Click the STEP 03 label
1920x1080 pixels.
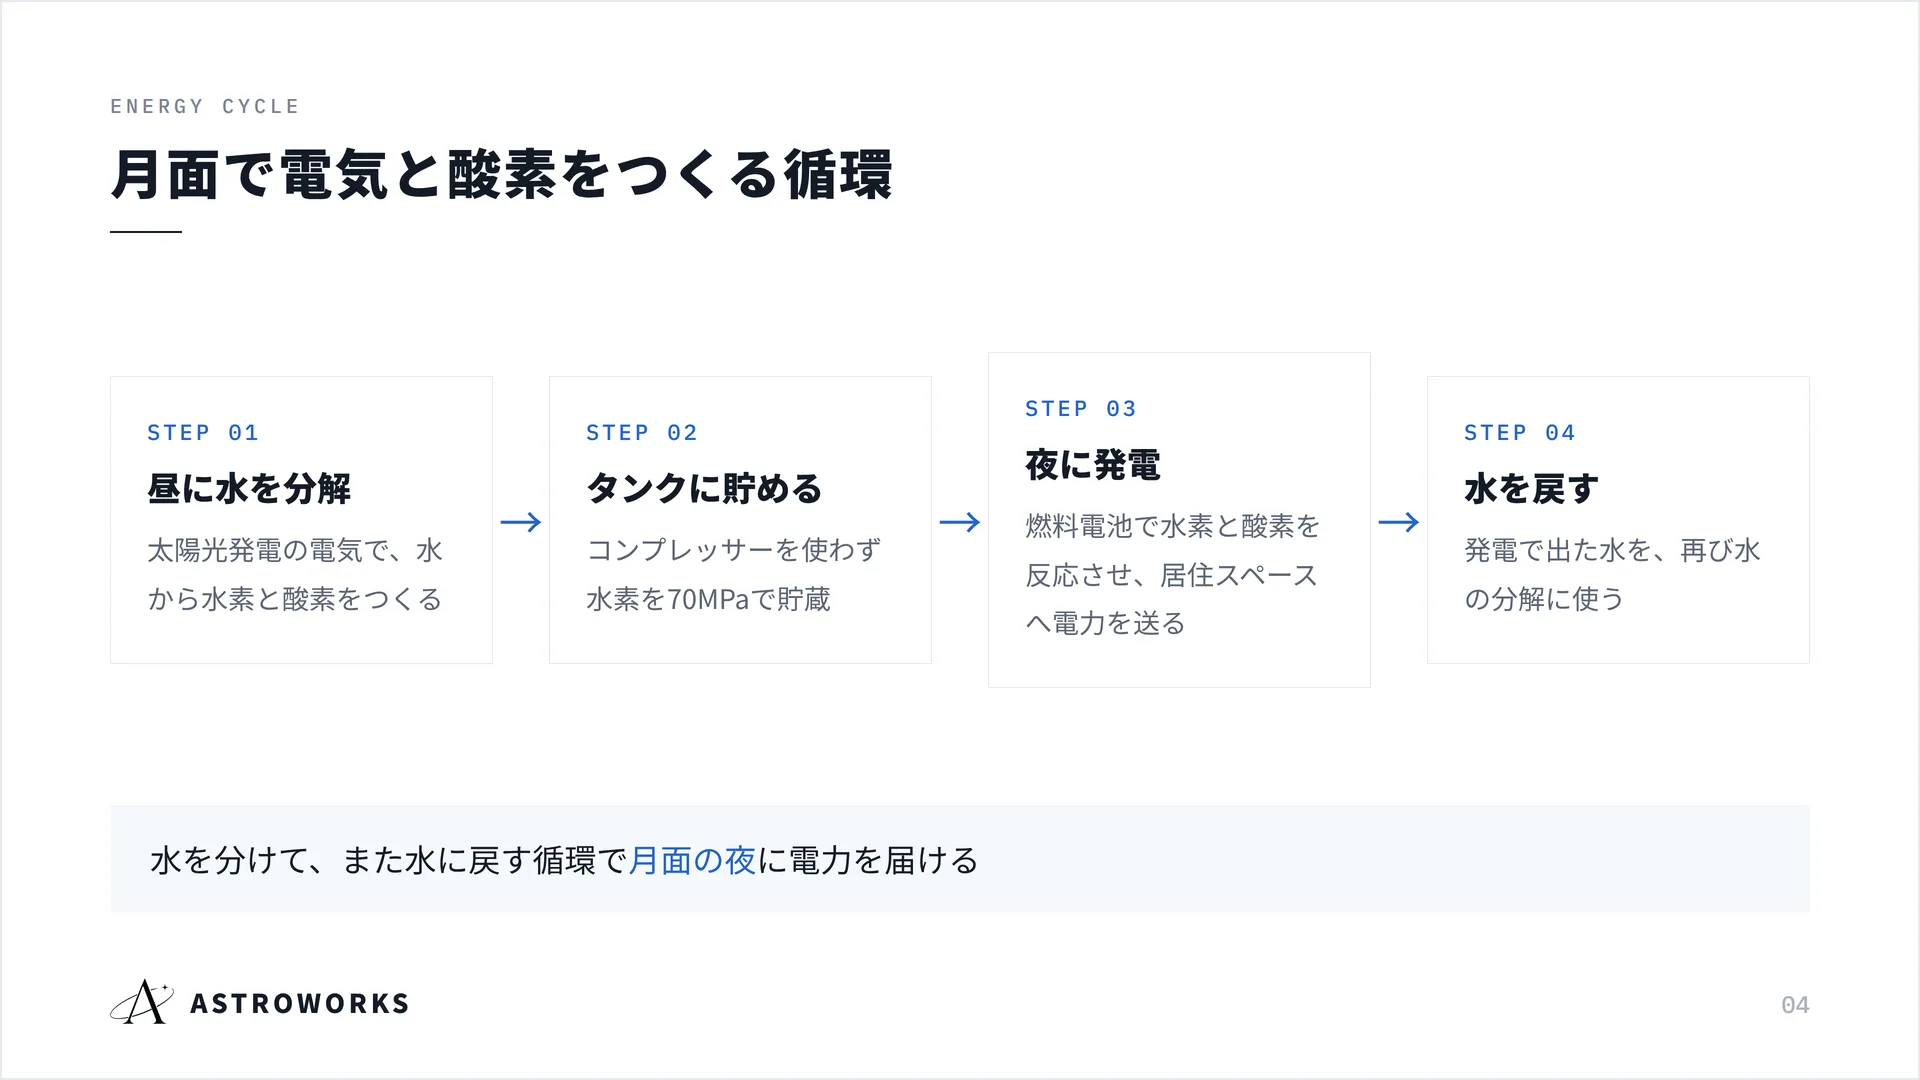coord(1081,409)
